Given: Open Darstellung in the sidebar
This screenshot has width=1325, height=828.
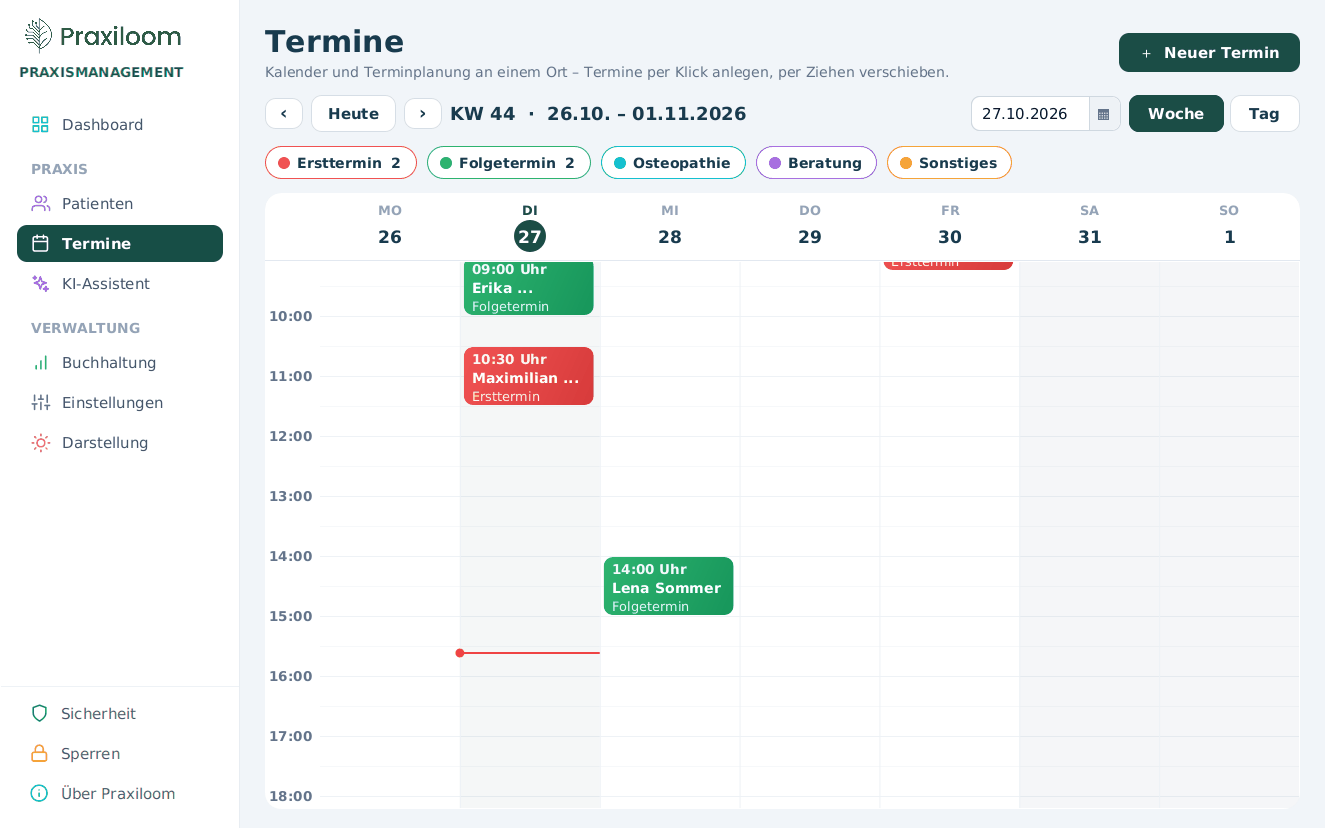Looking at the screenshot, I should pyautogui.click(x=120, y=442).
